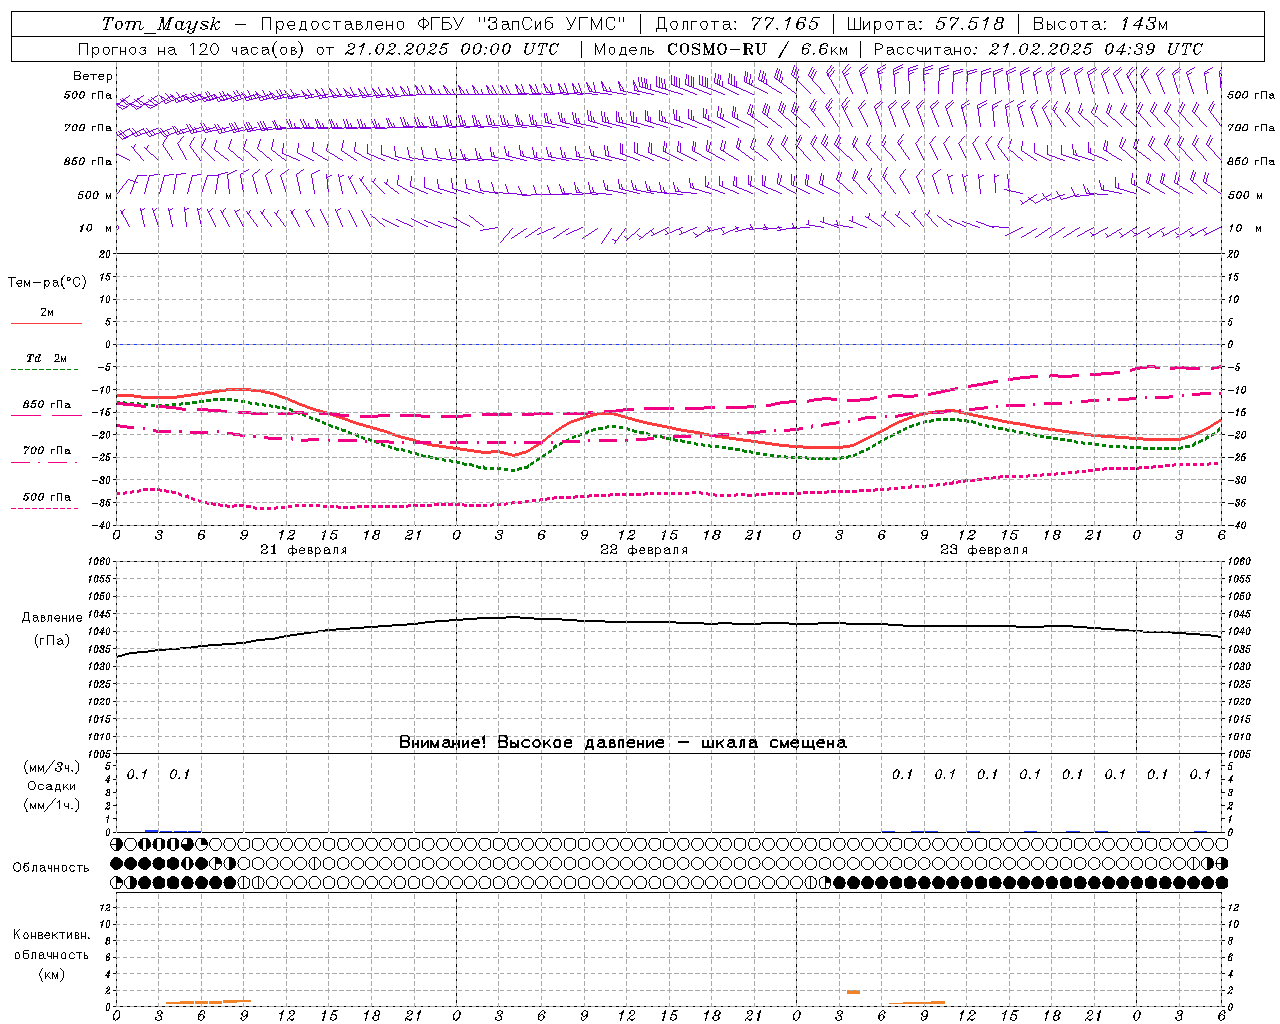
Task: Click the (мм/1ч.) units label
Action: [x=52, y=805]
